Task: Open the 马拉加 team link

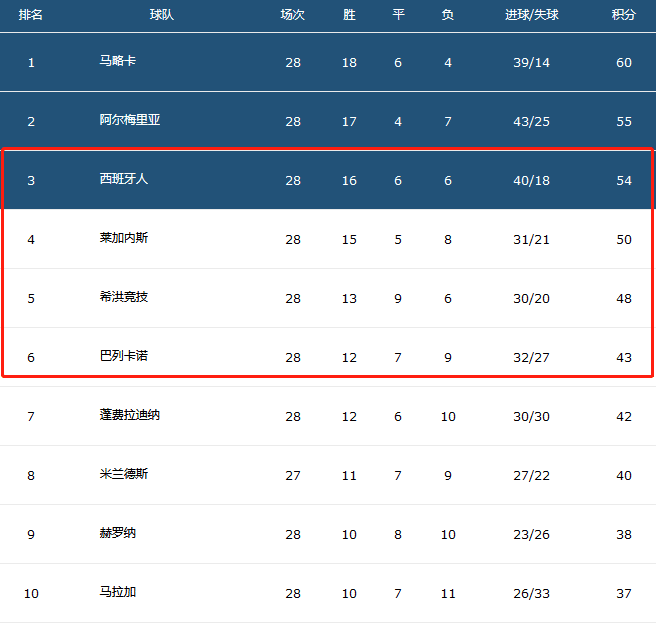Action: click(x=118, y=592)
